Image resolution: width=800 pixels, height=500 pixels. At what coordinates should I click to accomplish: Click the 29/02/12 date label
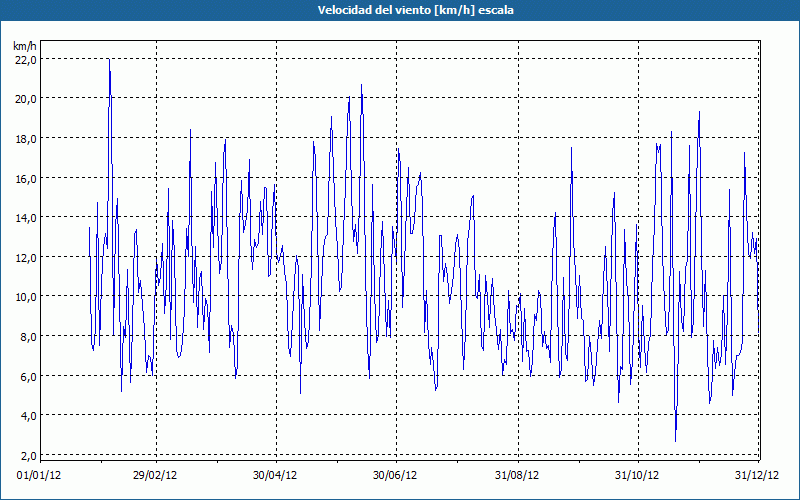pos(155,475)
